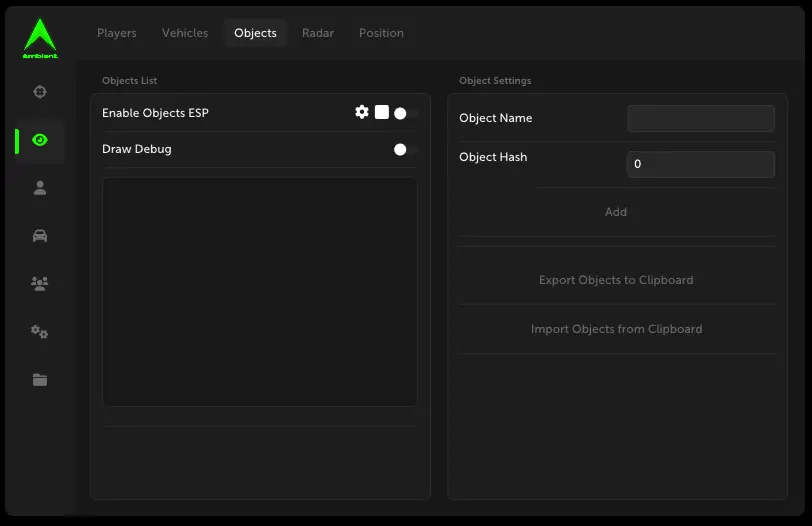Open the Position tab
The image size is (812, 526).
[x=381, y=33]
